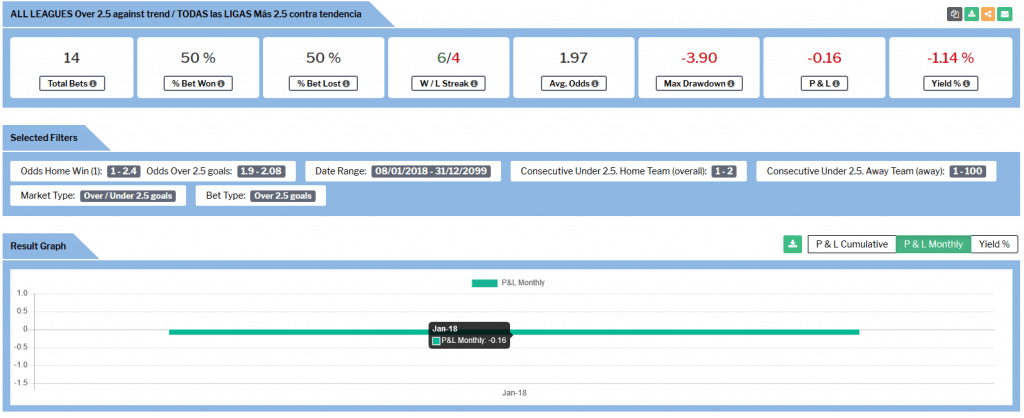The width and height of the screenshot is (1024, 418).
Task: Show info for Max Drawdown
Action: click(731, 84)
